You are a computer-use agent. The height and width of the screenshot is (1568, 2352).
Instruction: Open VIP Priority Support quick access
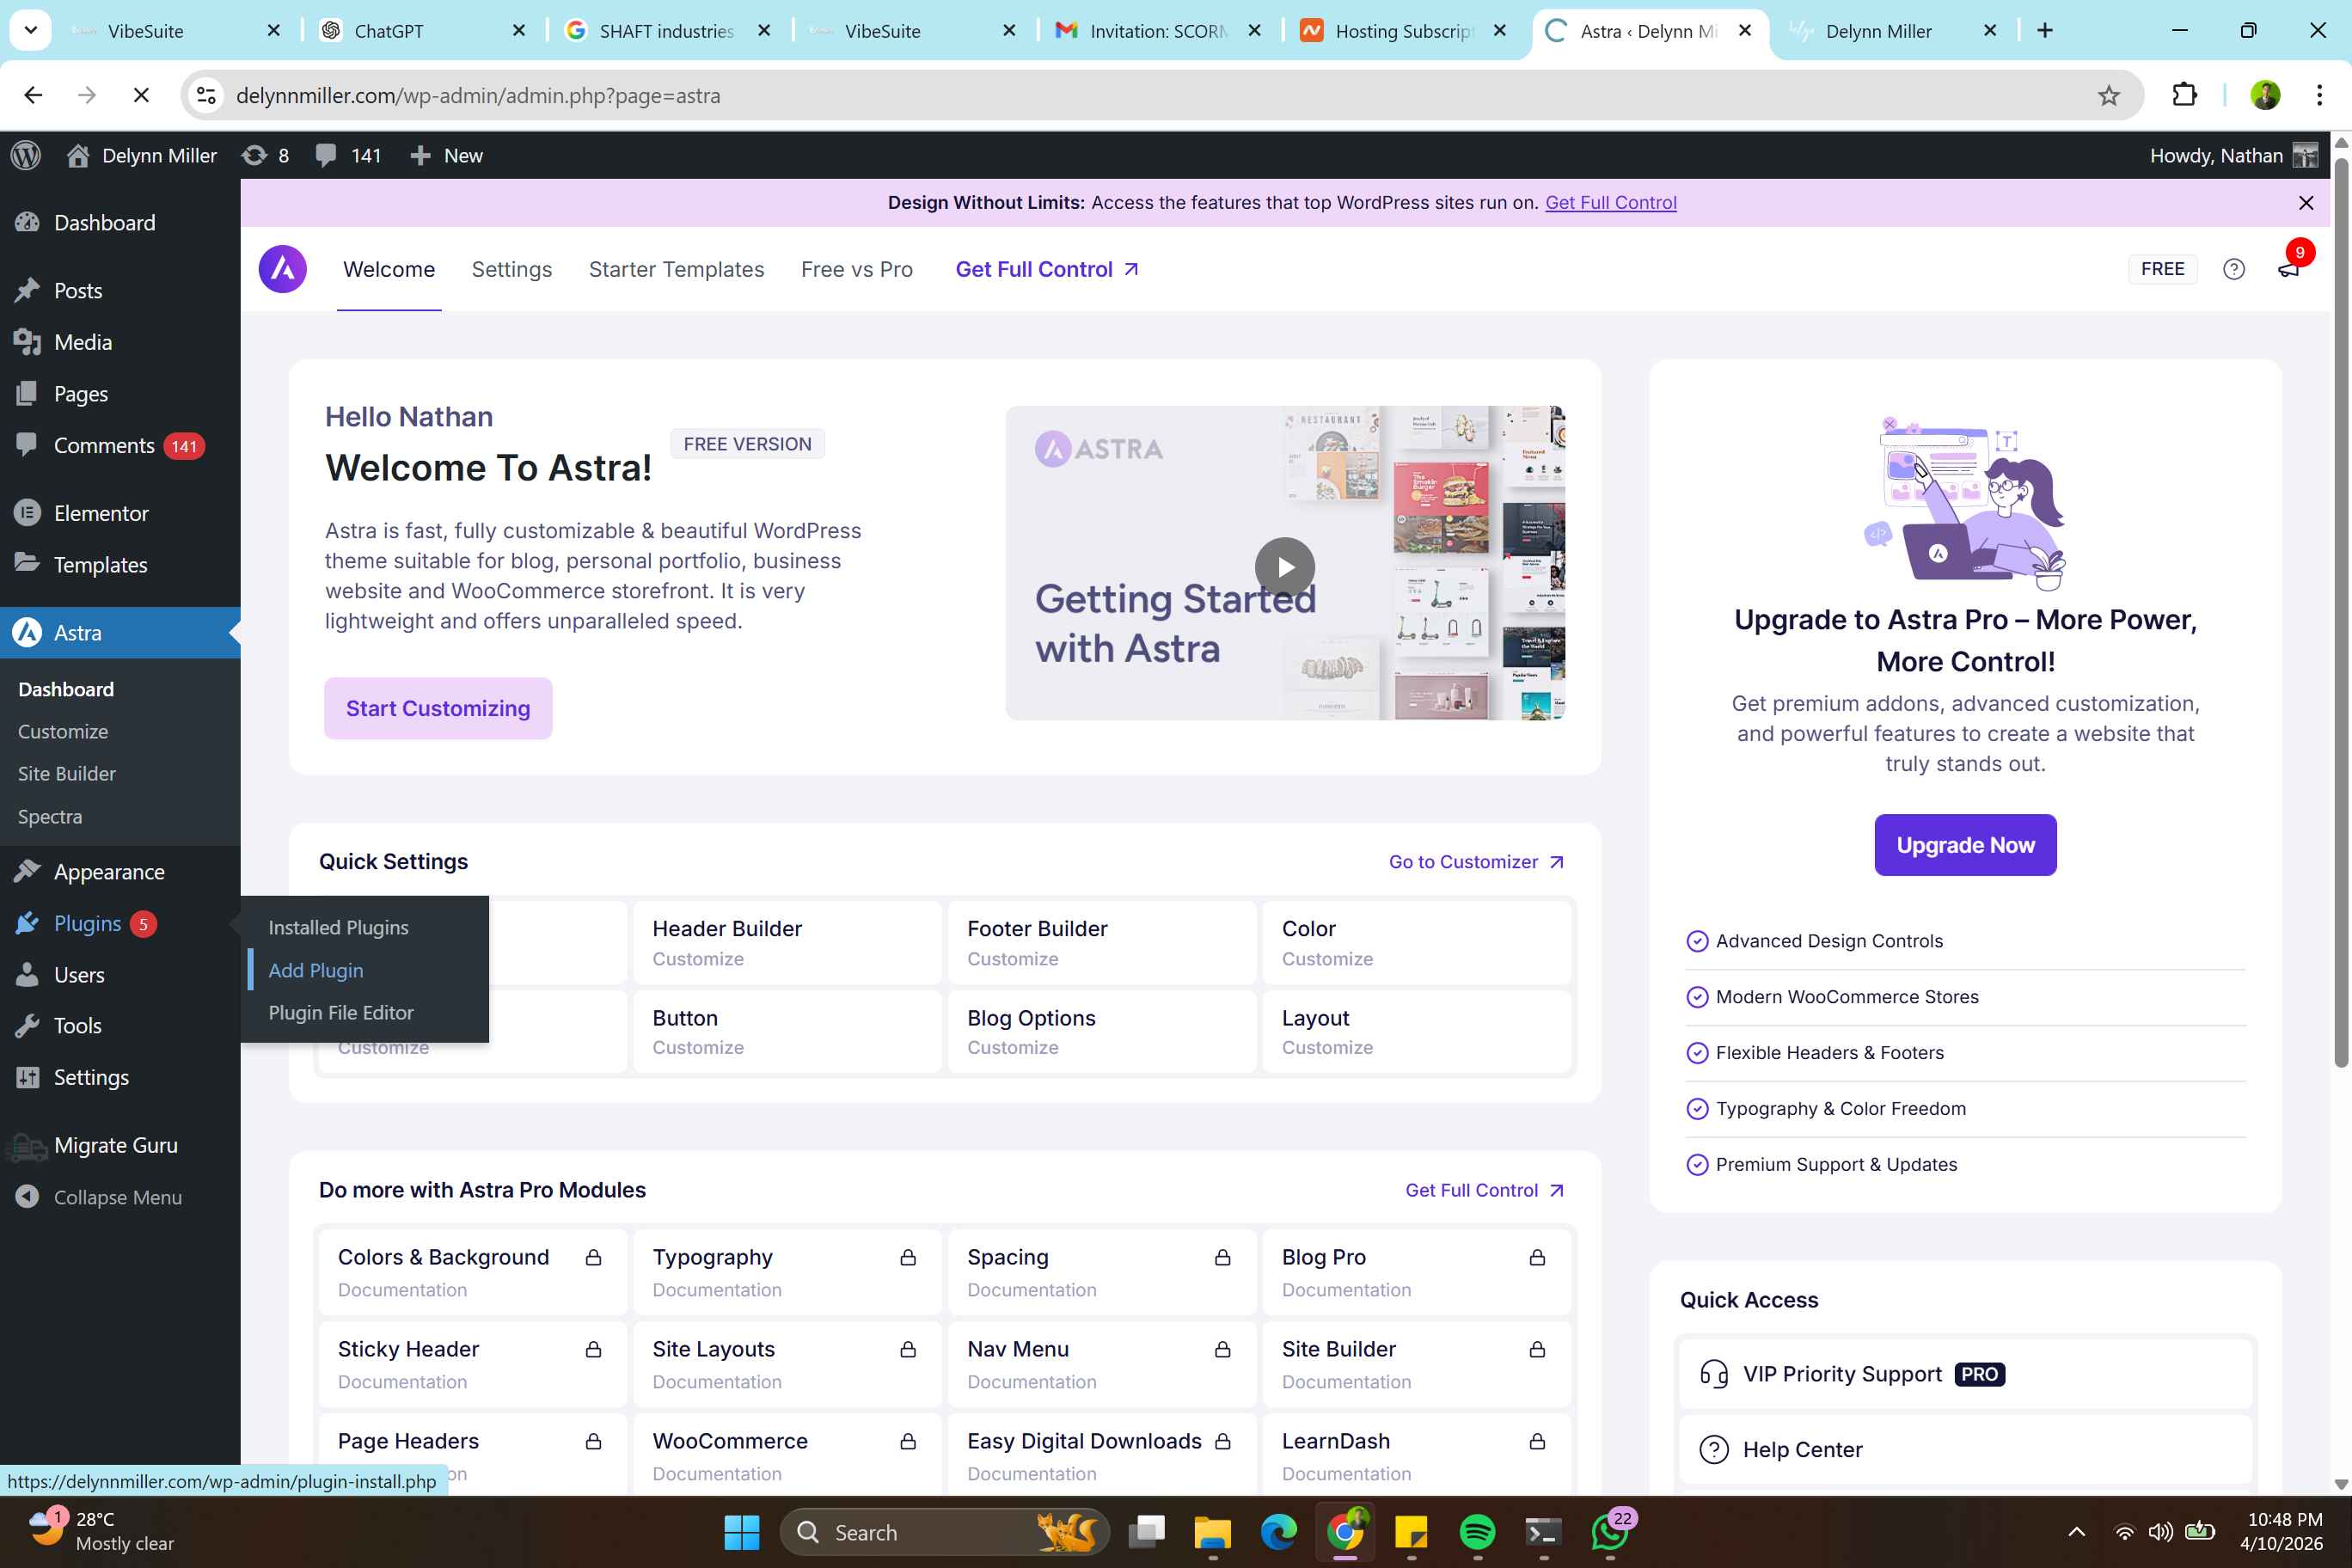(x=1965, y=1374)
